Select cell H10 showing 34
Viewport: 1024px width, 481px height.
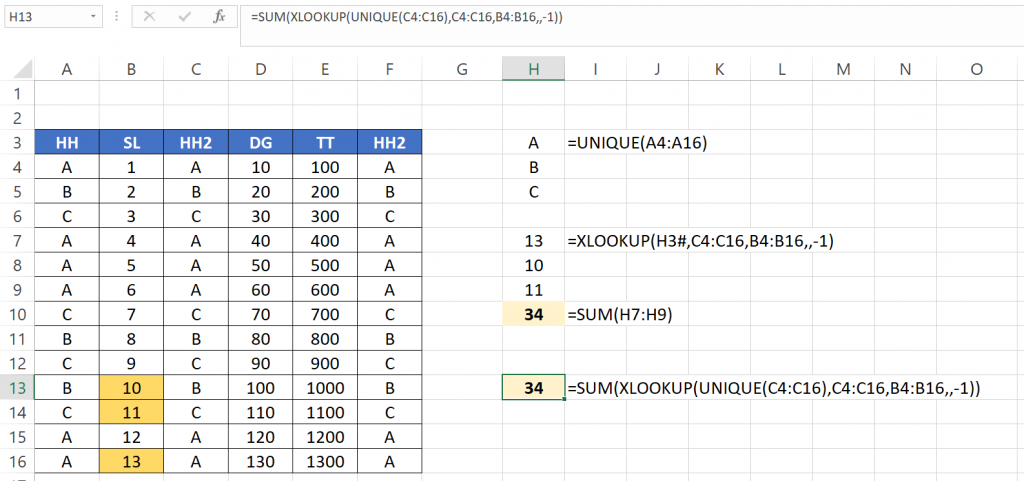534,314
